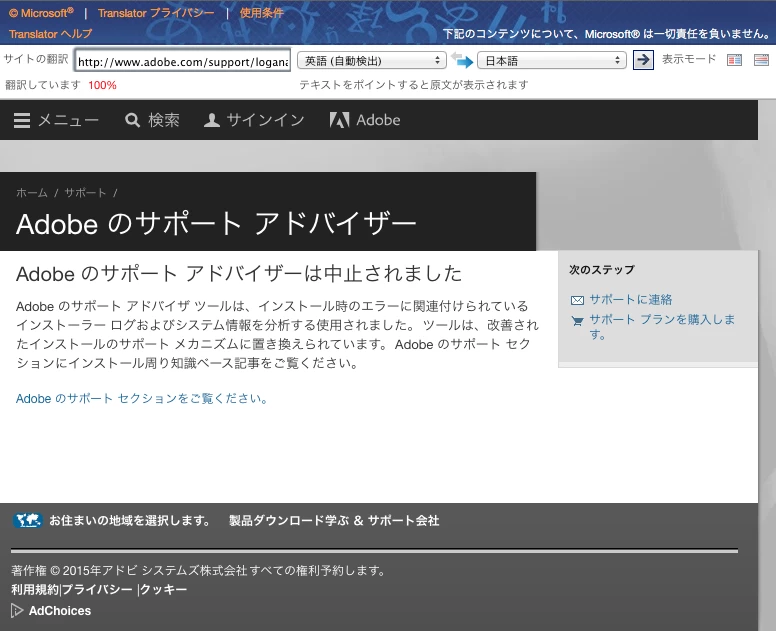The height and width of the screenshot is (631, 776).
Task: Click heading Adobe のサポート アドバイザーは中止されました
Action: (x=239, y=274)
